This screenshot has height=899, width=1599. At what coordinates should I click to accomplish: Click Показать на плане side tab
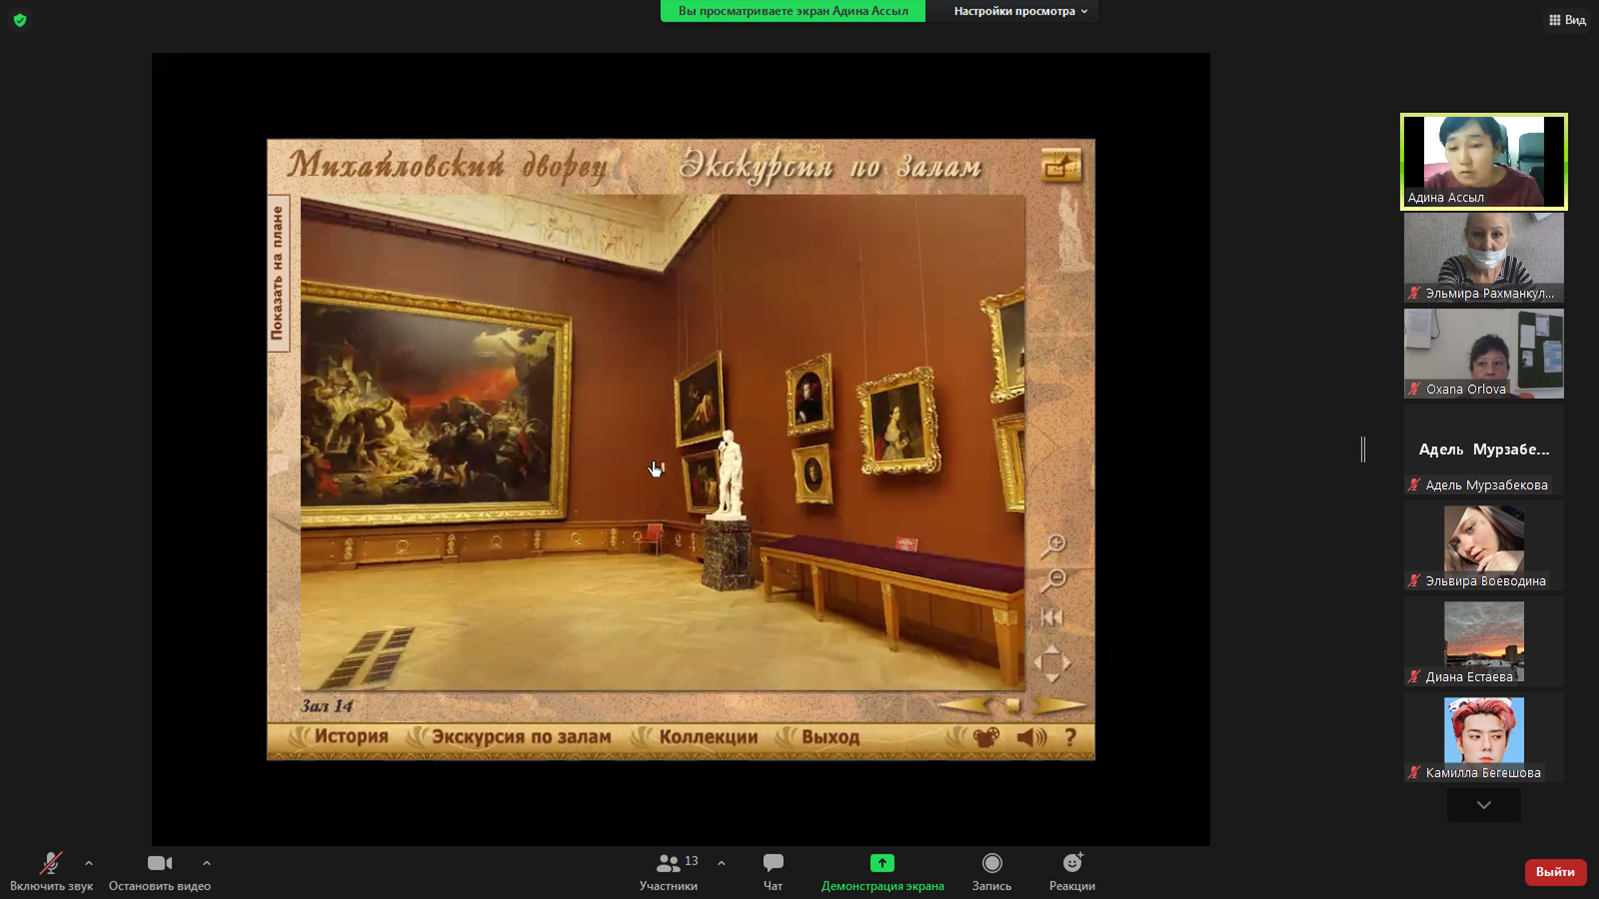point(278,273)
